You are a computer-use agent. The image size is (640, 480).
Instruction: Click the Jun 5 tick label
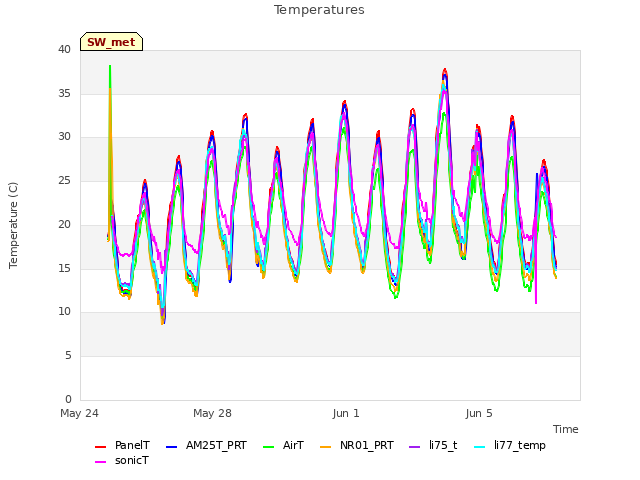(479, 413)
